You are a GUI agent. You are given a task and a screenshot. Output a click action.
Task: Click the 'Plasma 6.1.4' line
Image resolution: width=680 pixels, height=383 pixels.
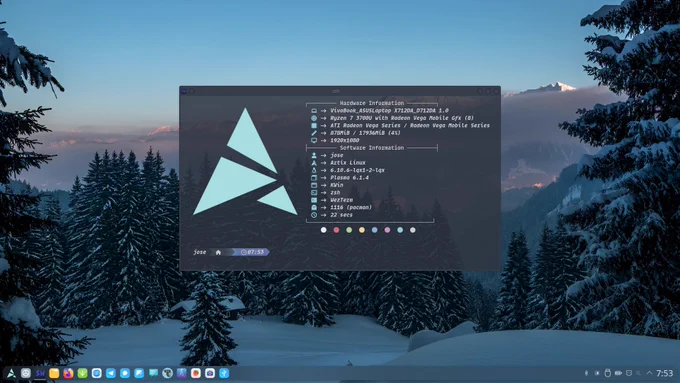pyautogui.click(x=350, y=177)
